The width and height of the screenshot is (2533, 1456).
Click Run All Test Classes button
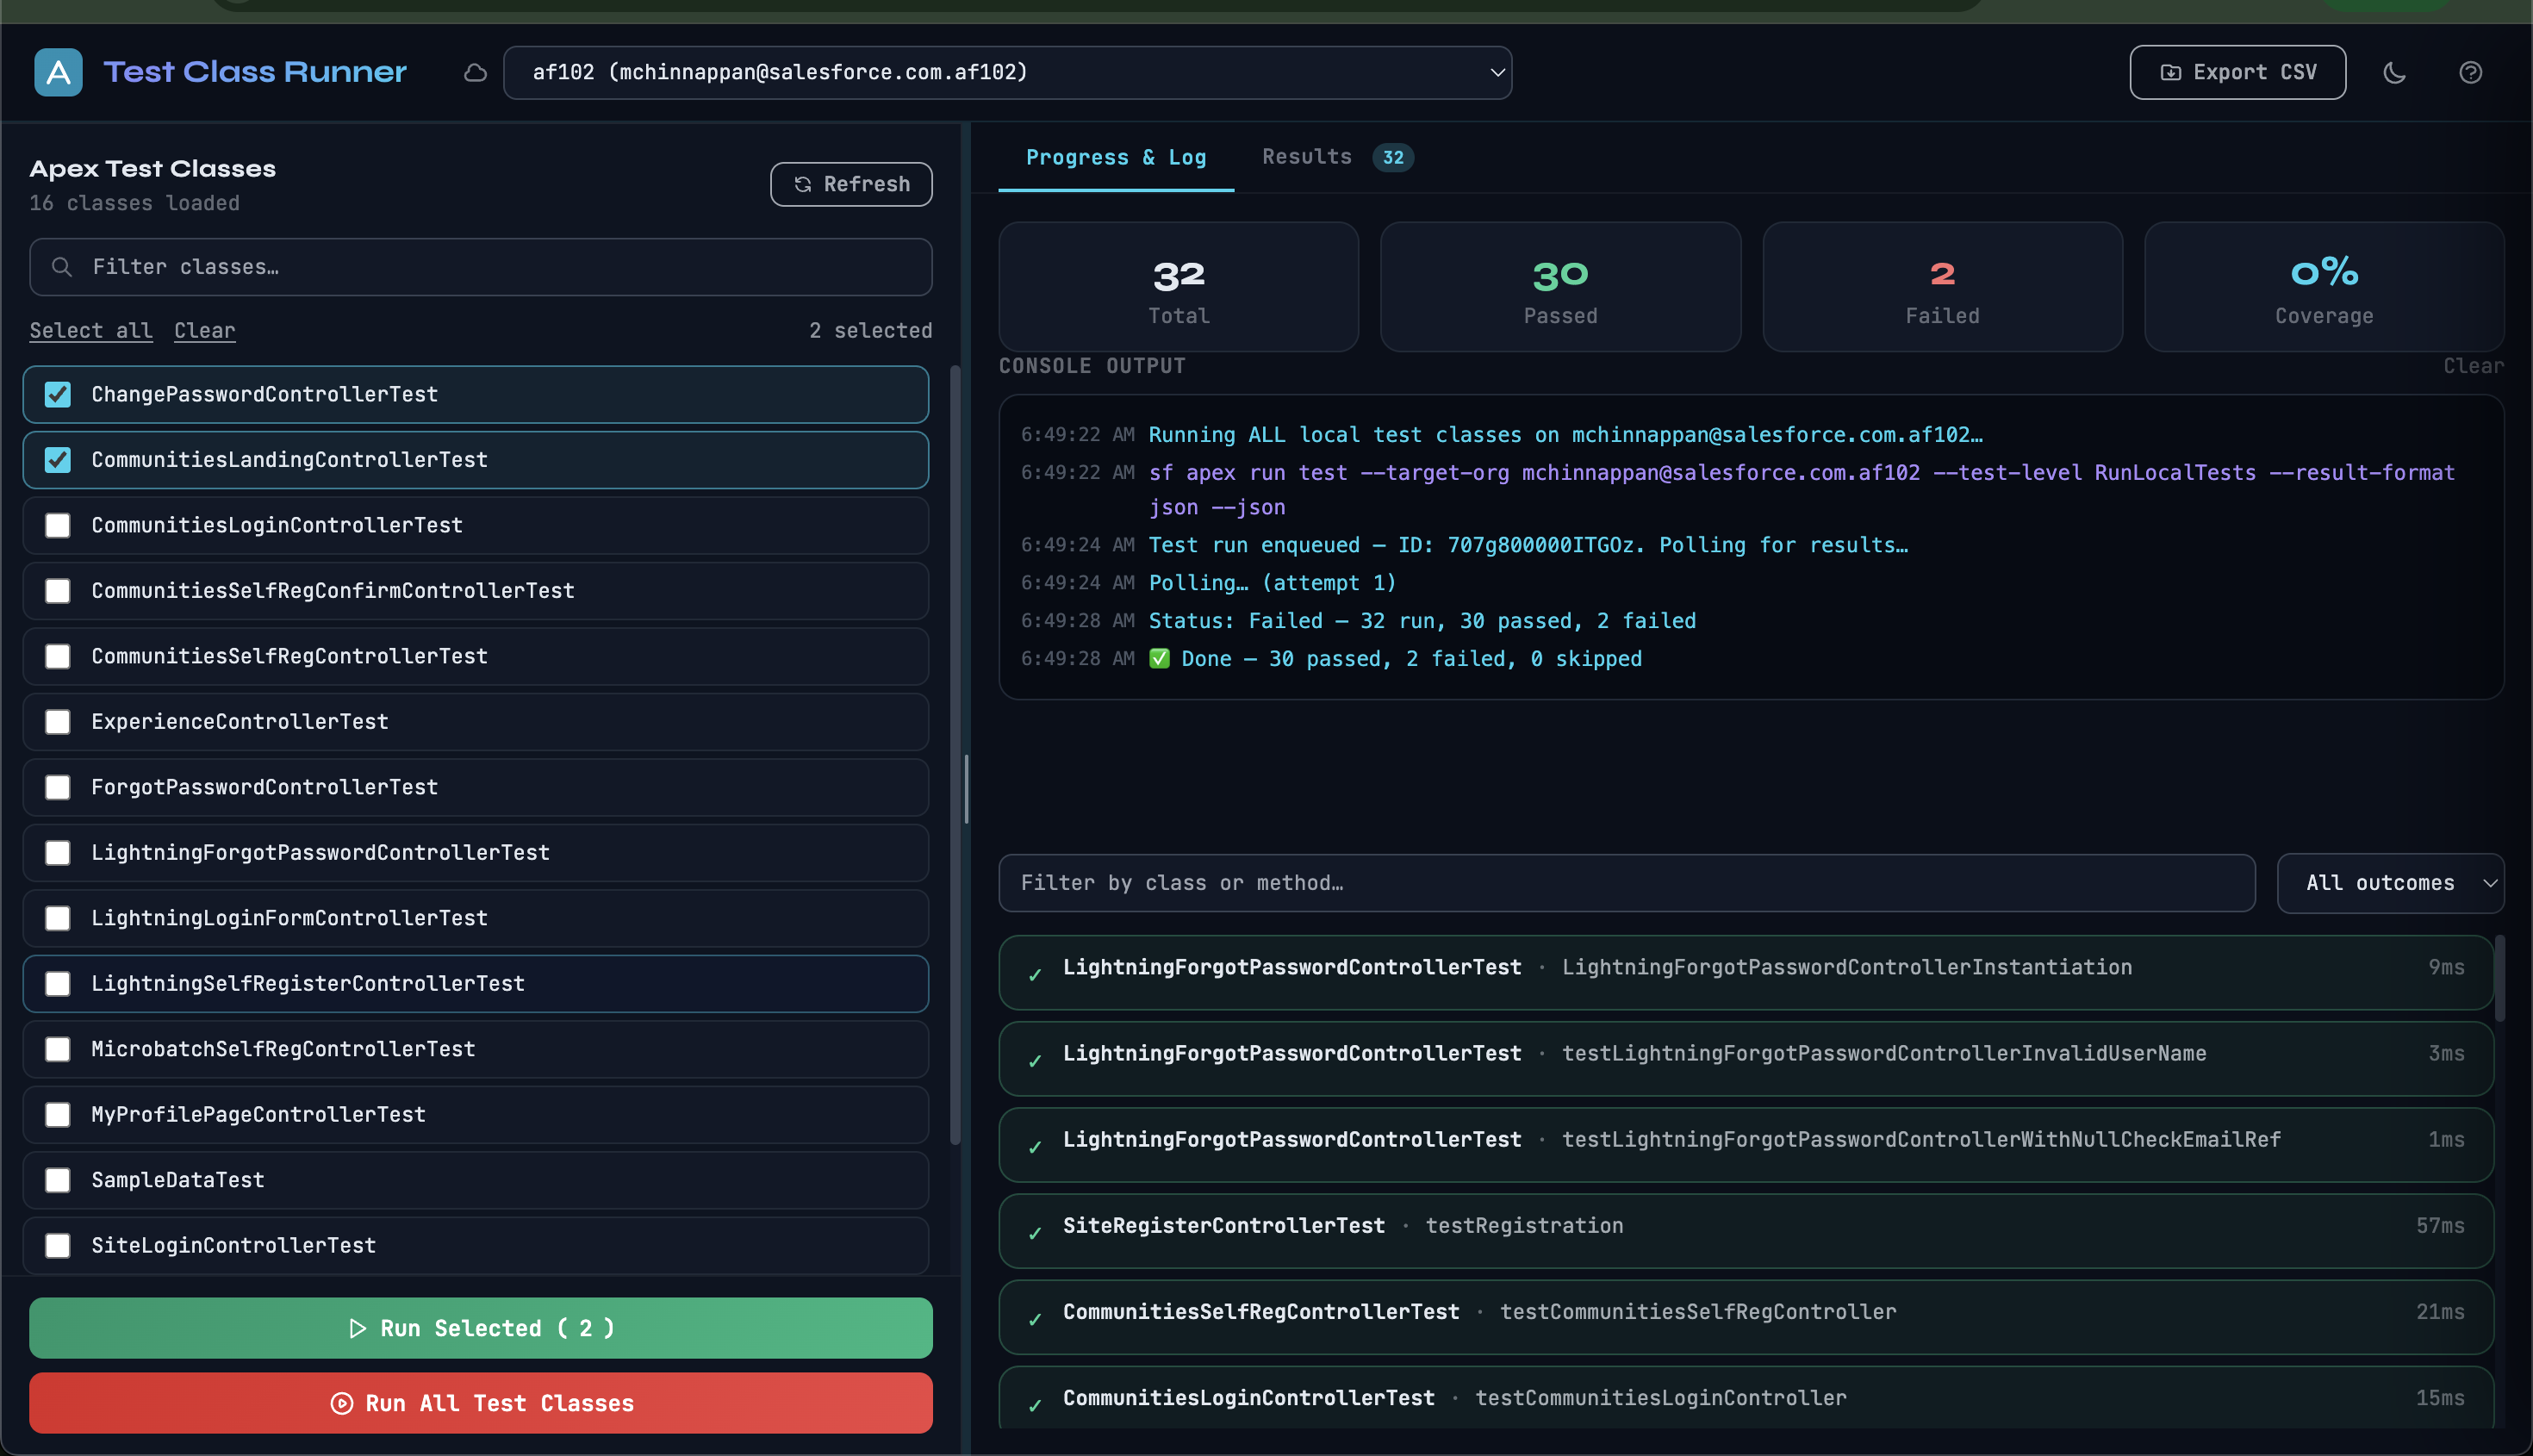tap(481, 1403)
